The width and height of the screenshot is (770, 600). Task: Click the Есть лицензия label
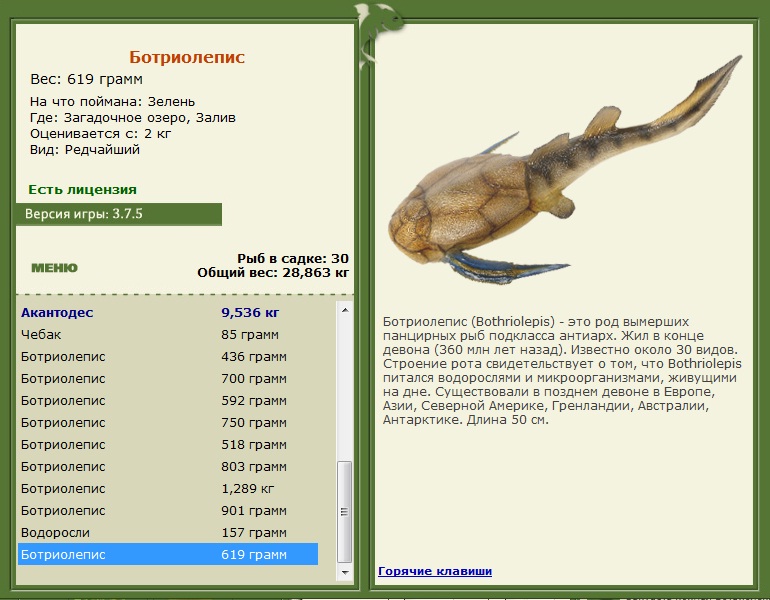tap(82, 190)
